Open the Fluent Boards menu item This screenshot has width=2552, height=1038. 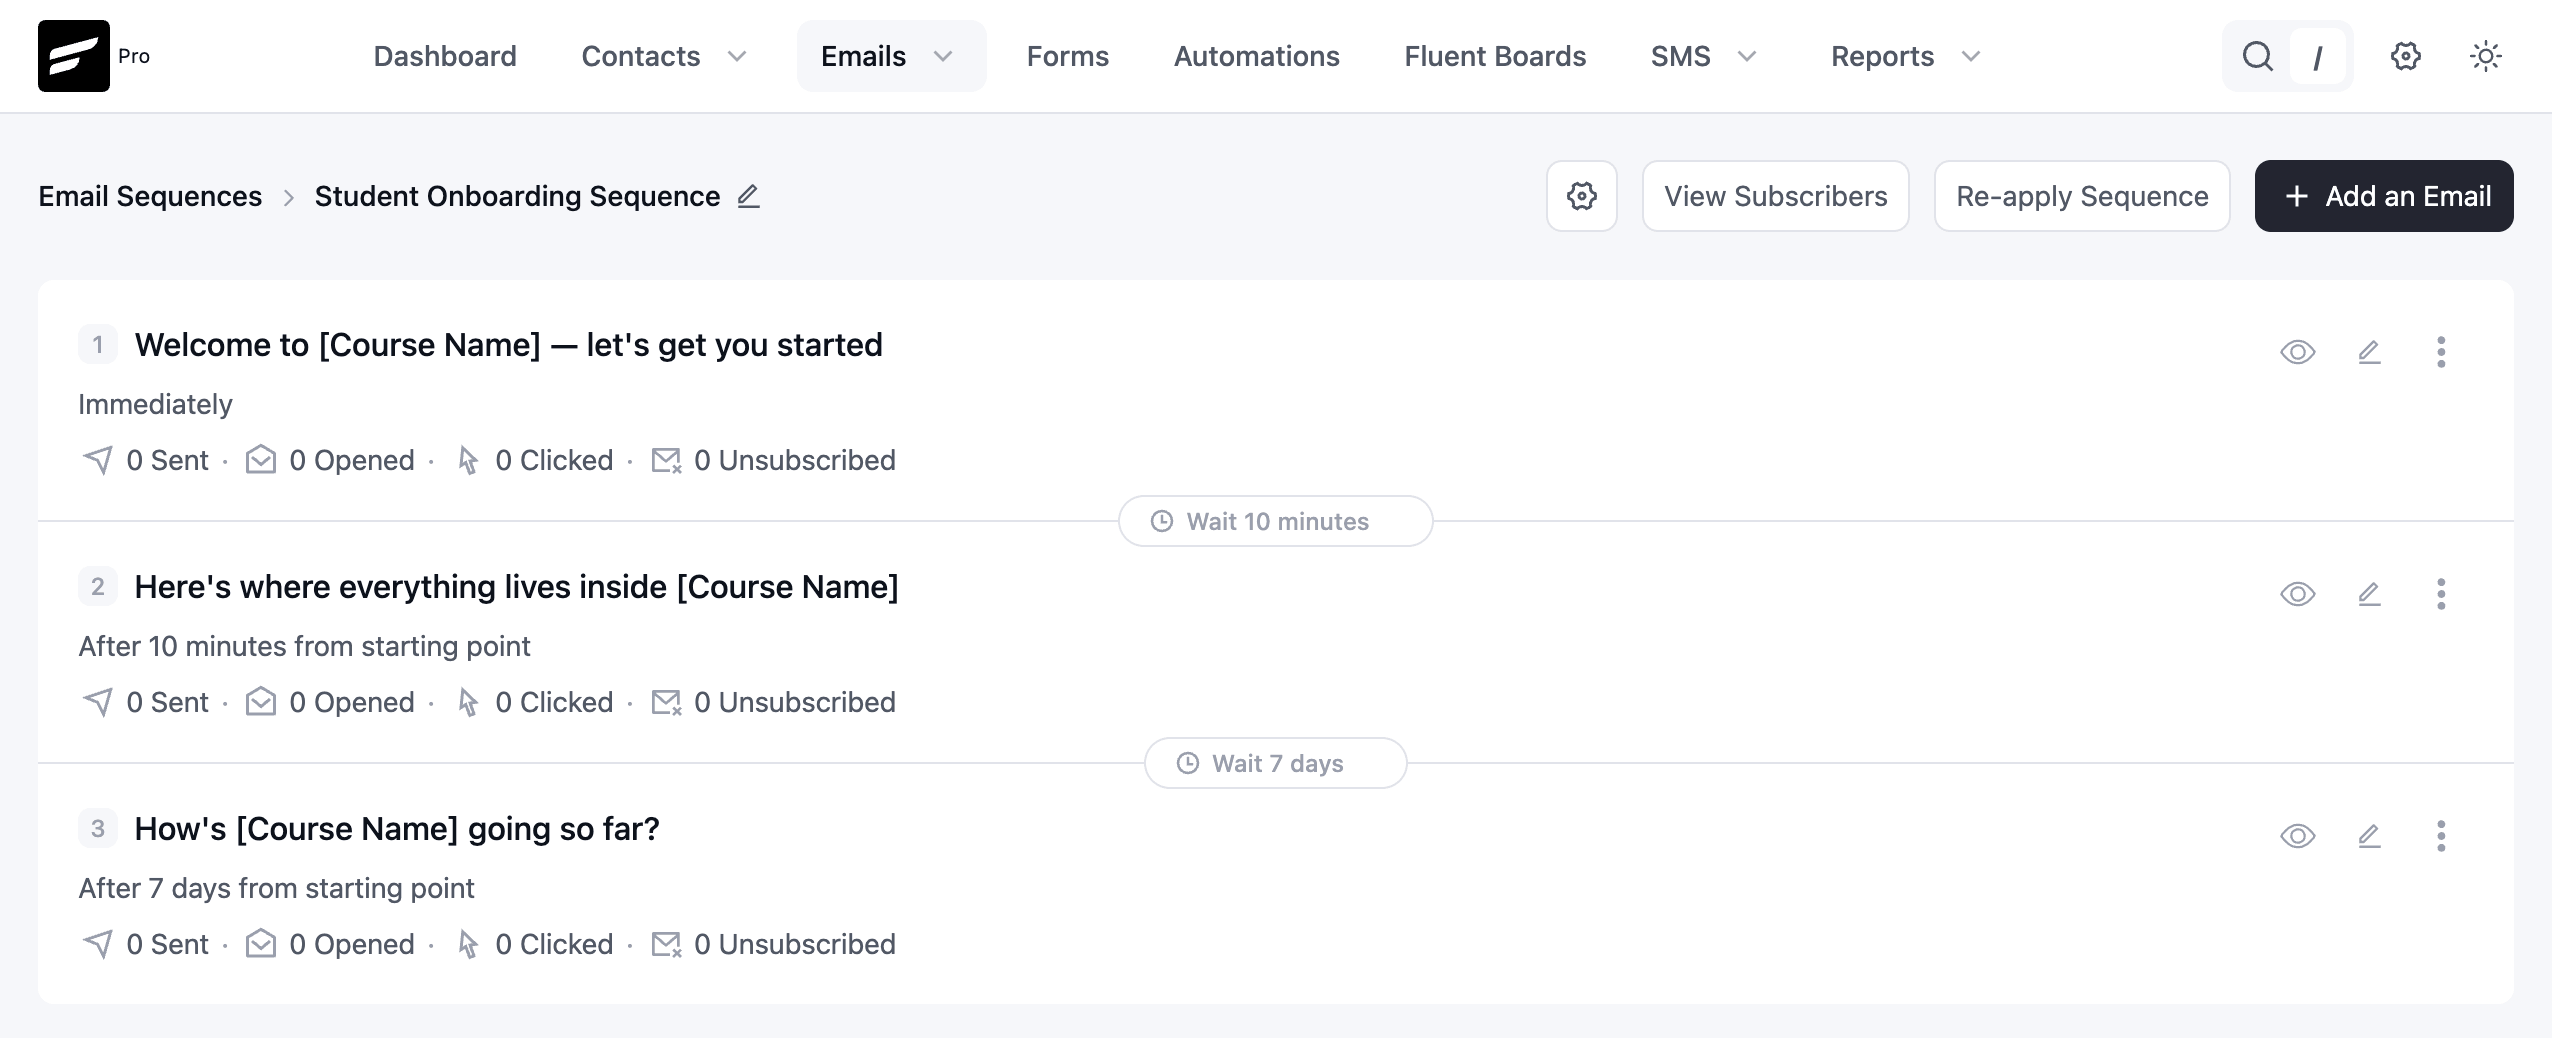pos(1495,56)
